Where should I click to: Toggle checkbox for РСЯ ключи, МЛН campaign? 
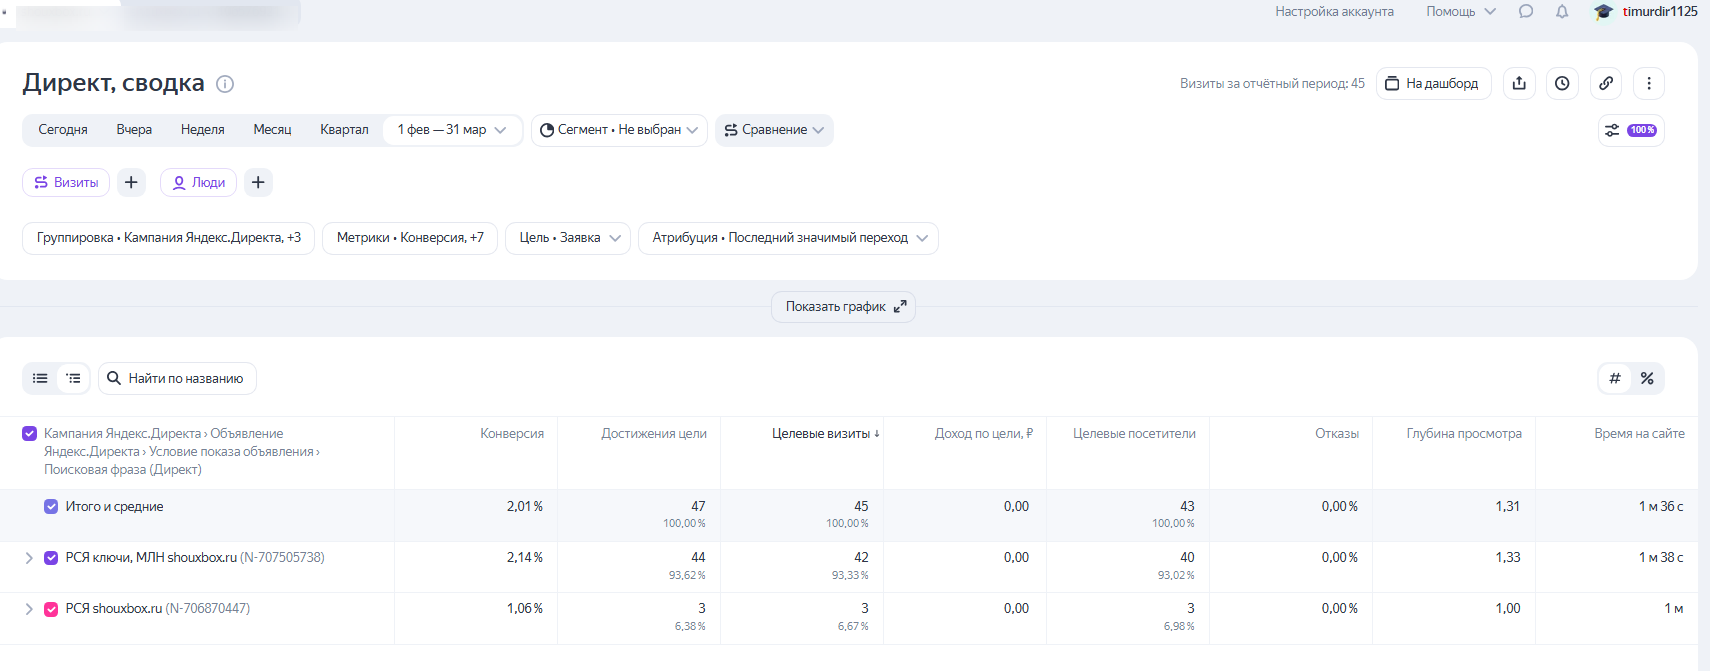pos(51,558)
